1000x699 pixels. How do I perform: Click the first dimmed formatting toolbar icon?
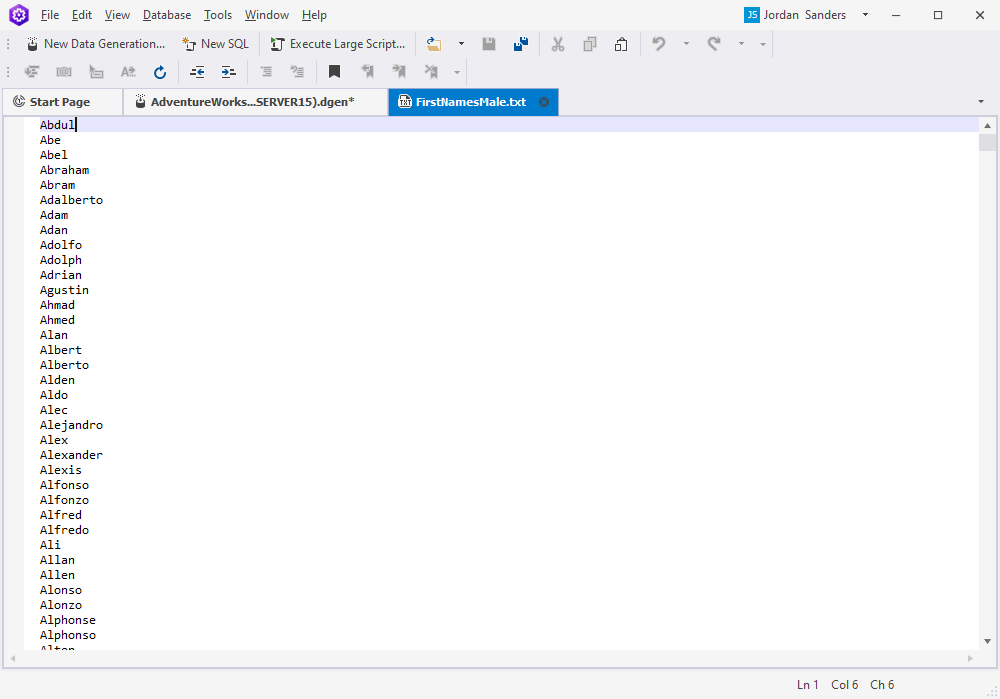tap(32, 72)
